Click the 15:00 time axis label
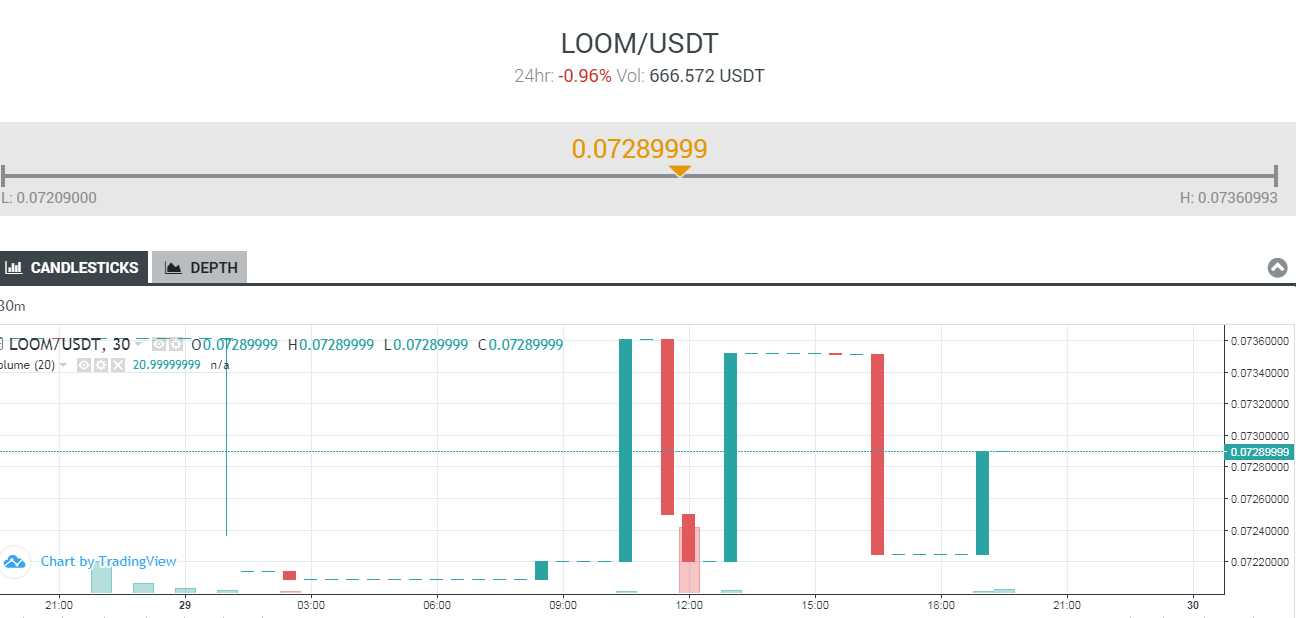 pos(815,605)
